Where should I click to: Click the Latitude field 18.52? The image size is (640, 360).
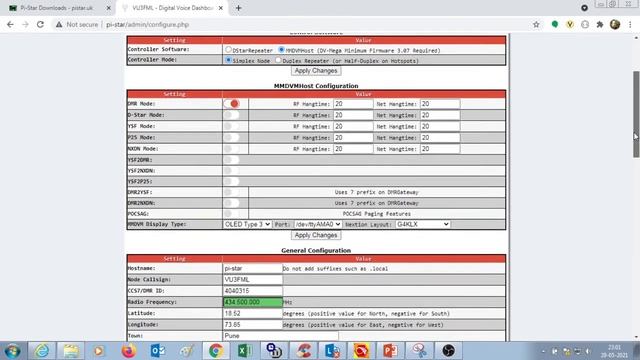pyautogui.click(x=253, y=313)
